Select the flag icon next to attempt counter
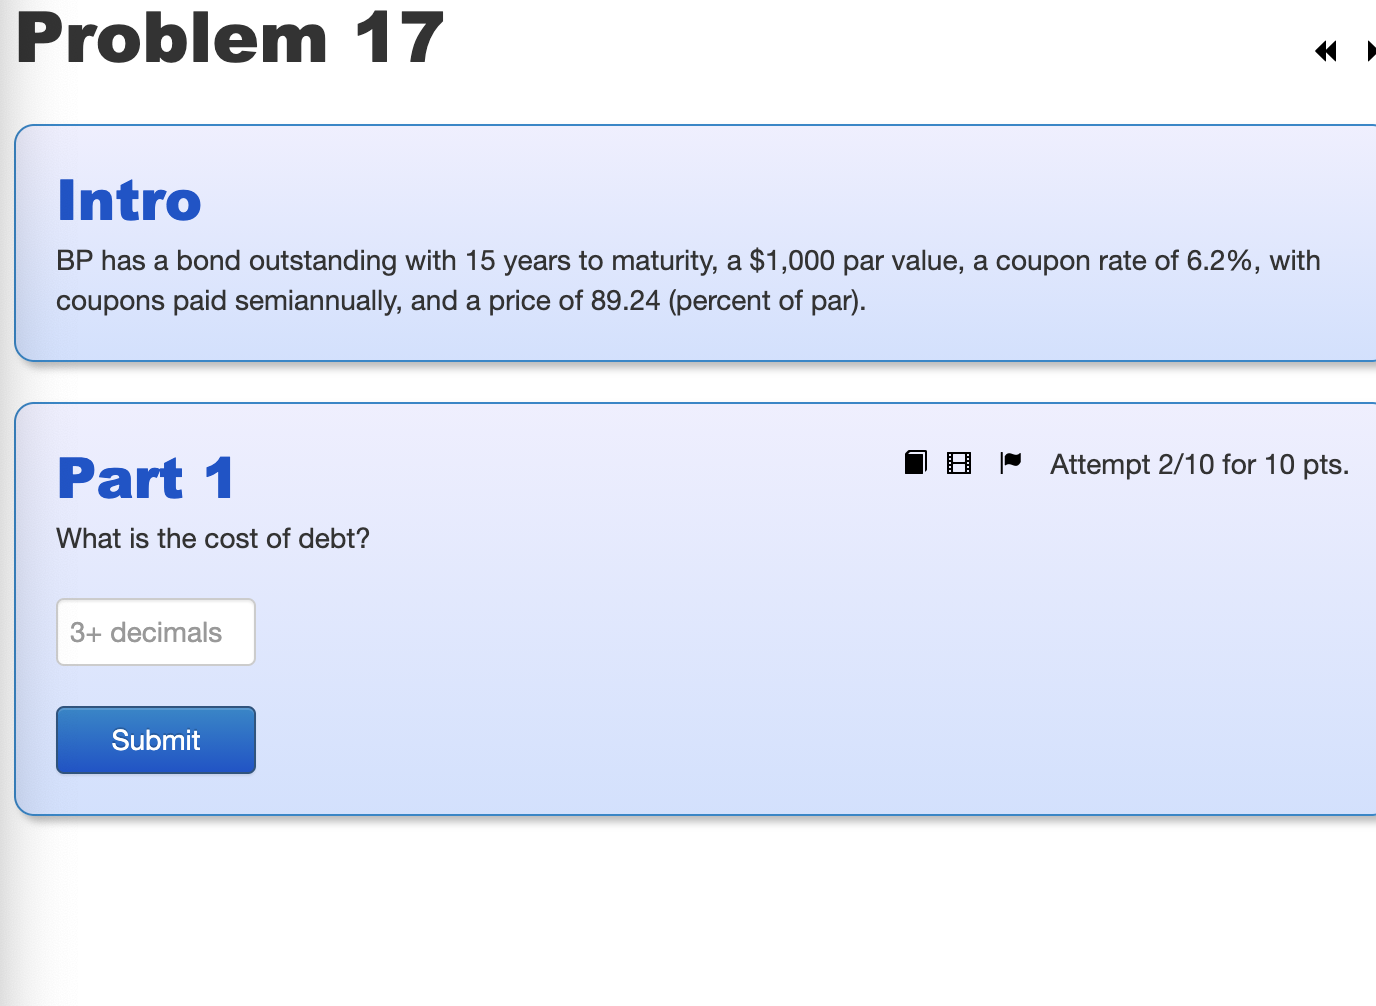The height and width of the screenshot is (1006, 1376). click(1009, 462)
